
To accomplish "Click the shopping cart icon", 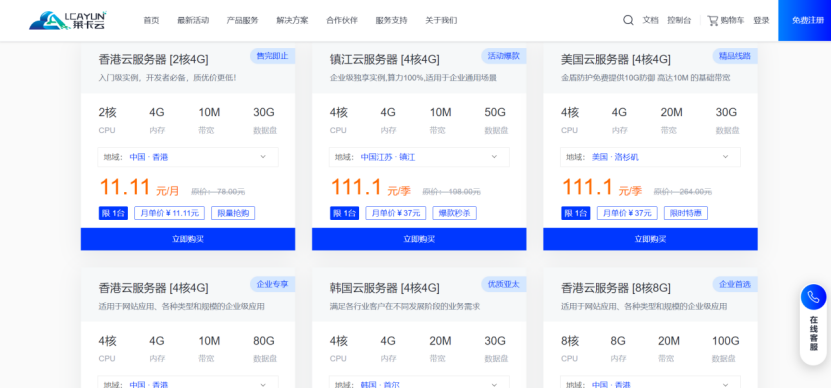I will (x=713, y=20).
